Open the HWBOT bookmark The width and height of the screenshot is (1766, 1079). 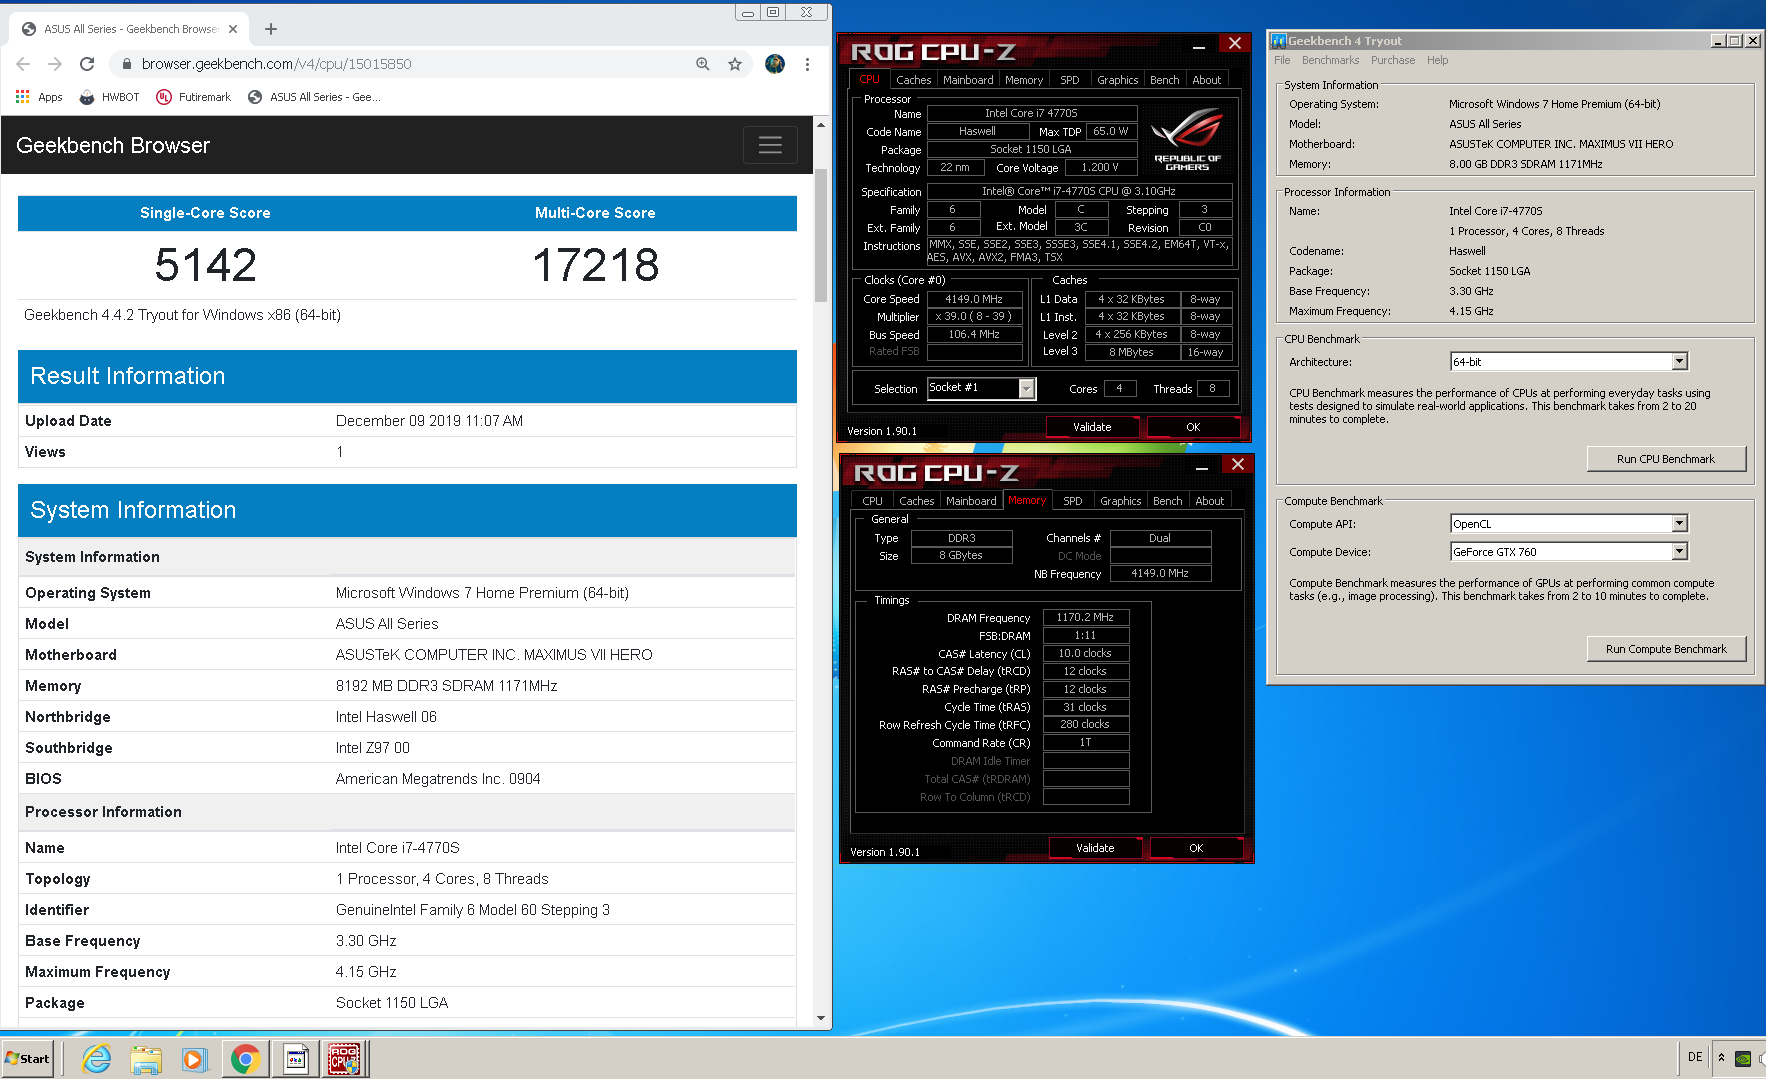[x=109, y=97]
